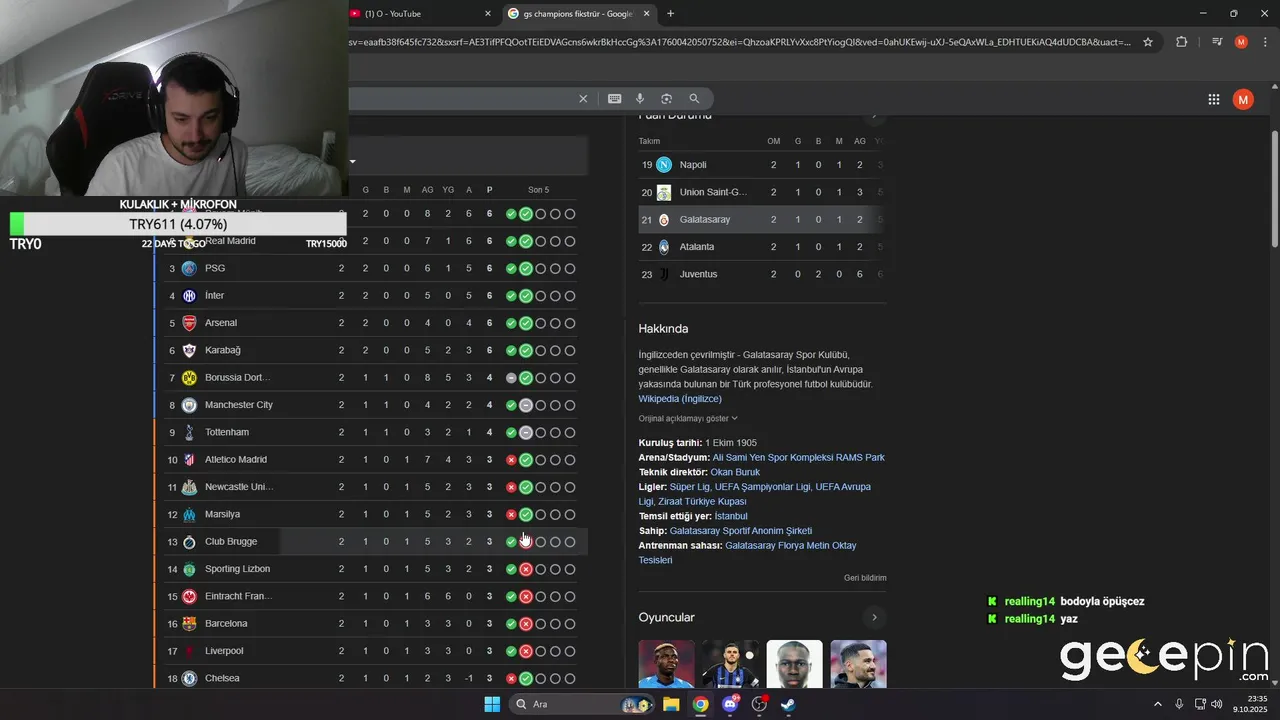Screen dimensions: 1280x720
Task: Click the taskbar search field Ara
Action: click(x=584, y=704)
